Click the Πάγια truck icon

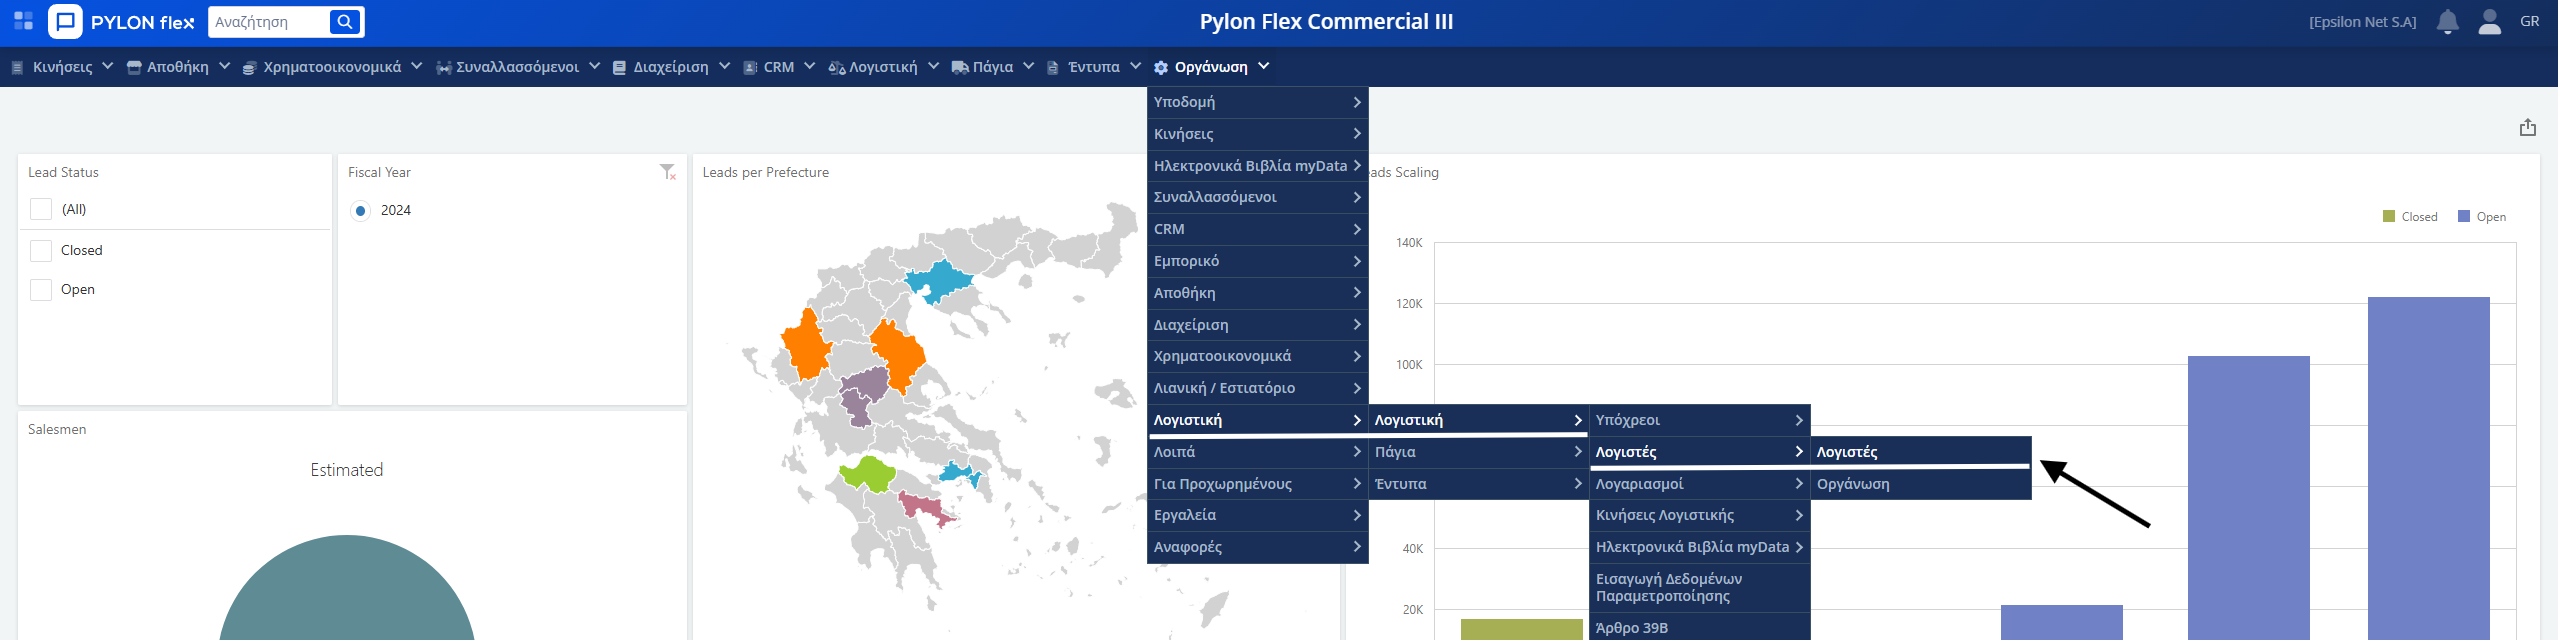click(960, 68)
